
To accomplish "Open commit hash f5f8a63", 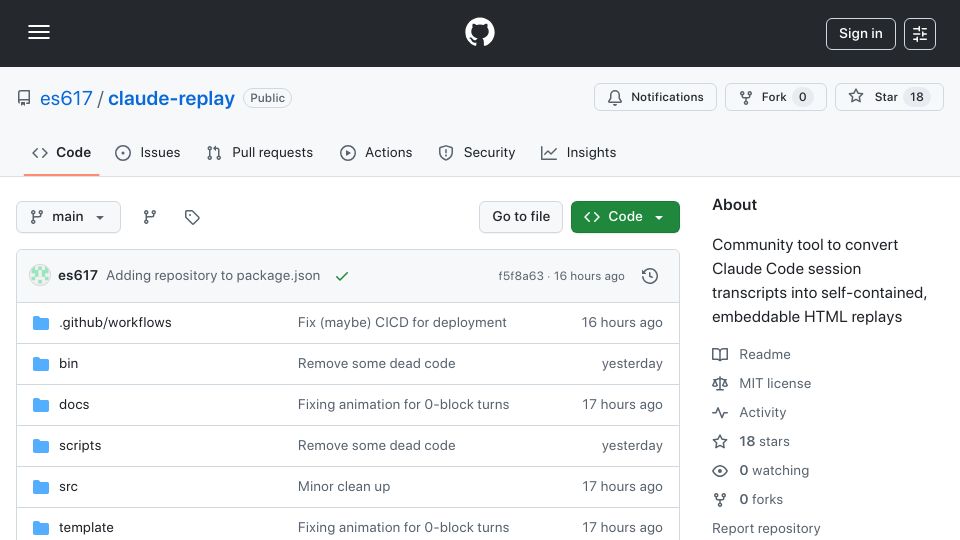I will [x=520, y=276].
